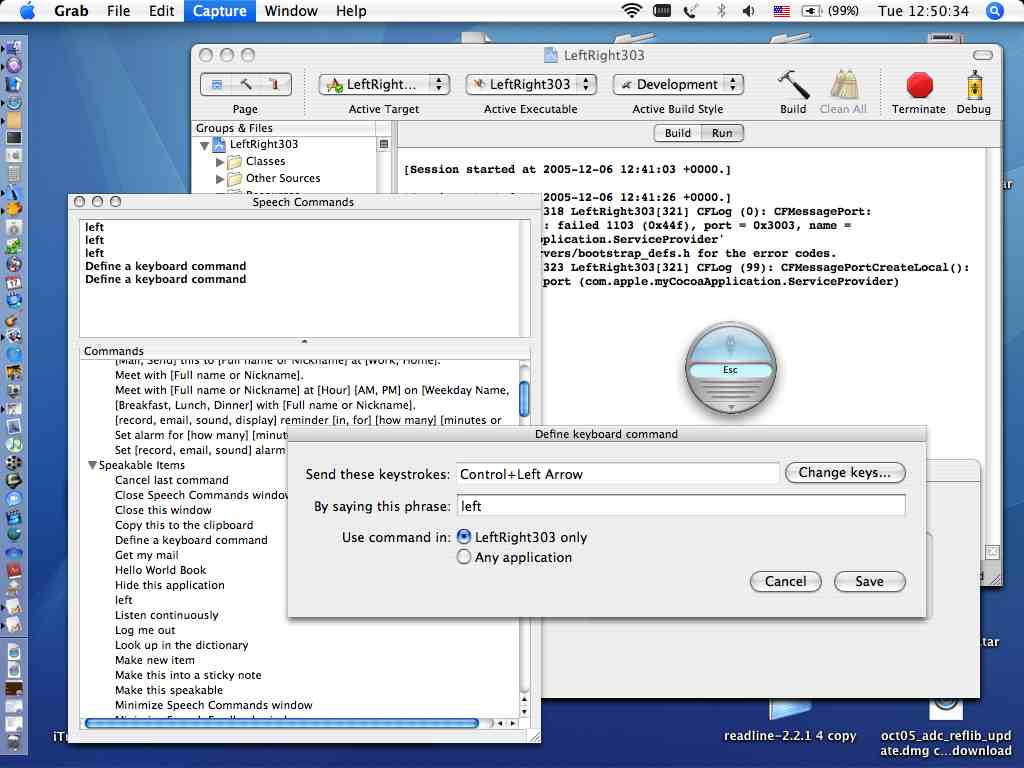Click the Other Sources folder icon
Viewport: 1024px width, 768px height.
234,178
